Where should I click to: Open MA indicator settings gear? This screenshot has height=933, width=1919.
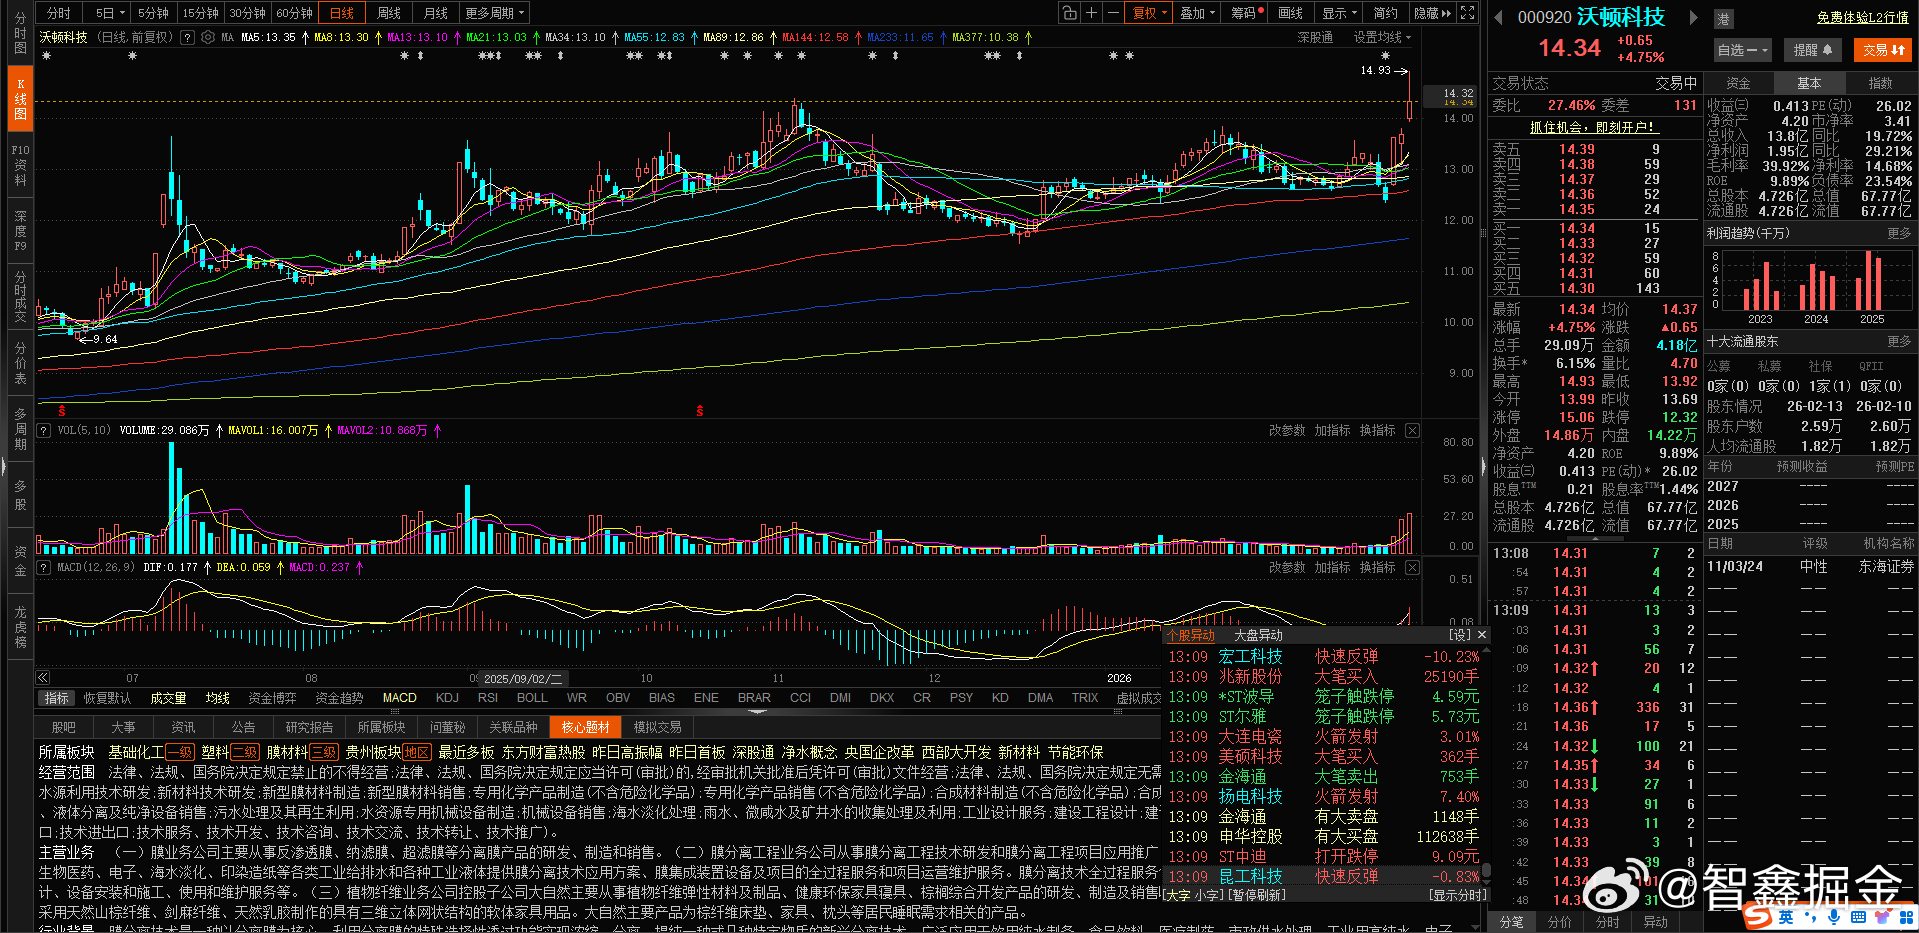tap(208, 37)
